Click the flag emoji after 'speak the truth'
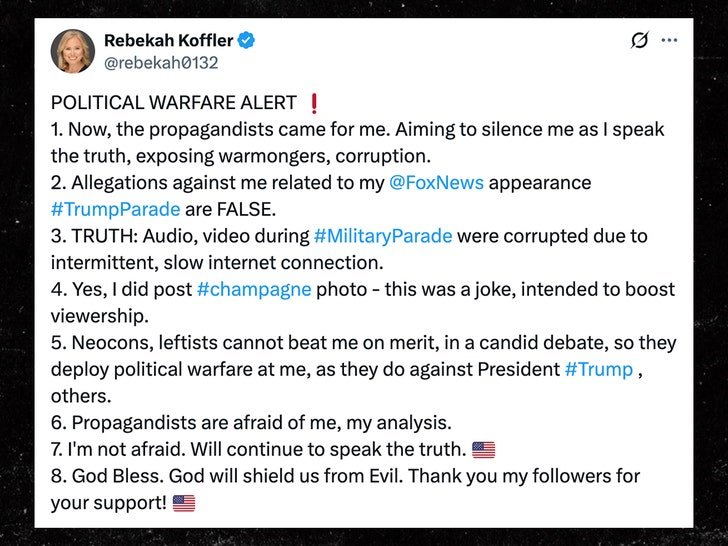 click(483, 450)
